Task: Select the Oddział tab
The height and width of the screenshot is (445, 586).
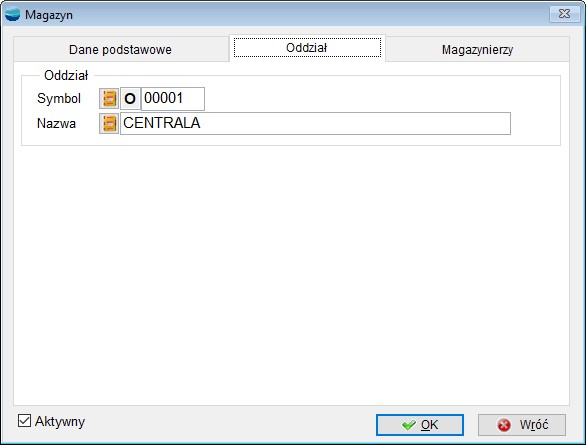Action: point(307,48)
